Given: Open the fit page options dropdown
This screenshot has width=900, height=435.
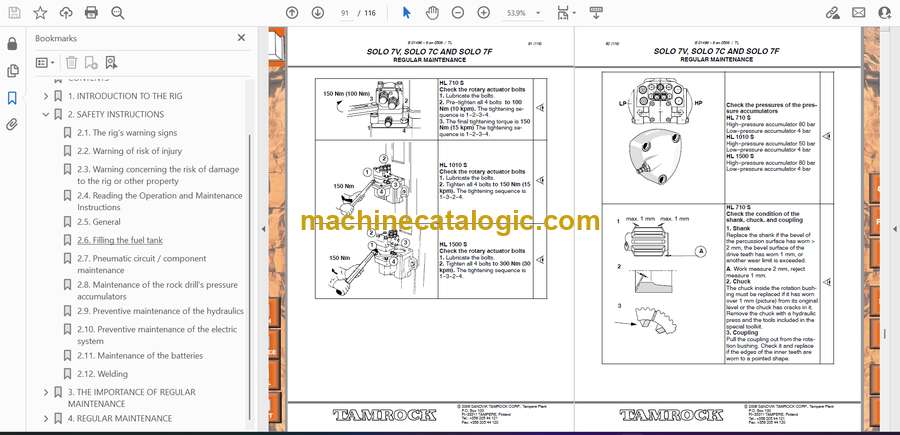Looking at the screenshot, I should coord(567,13).
